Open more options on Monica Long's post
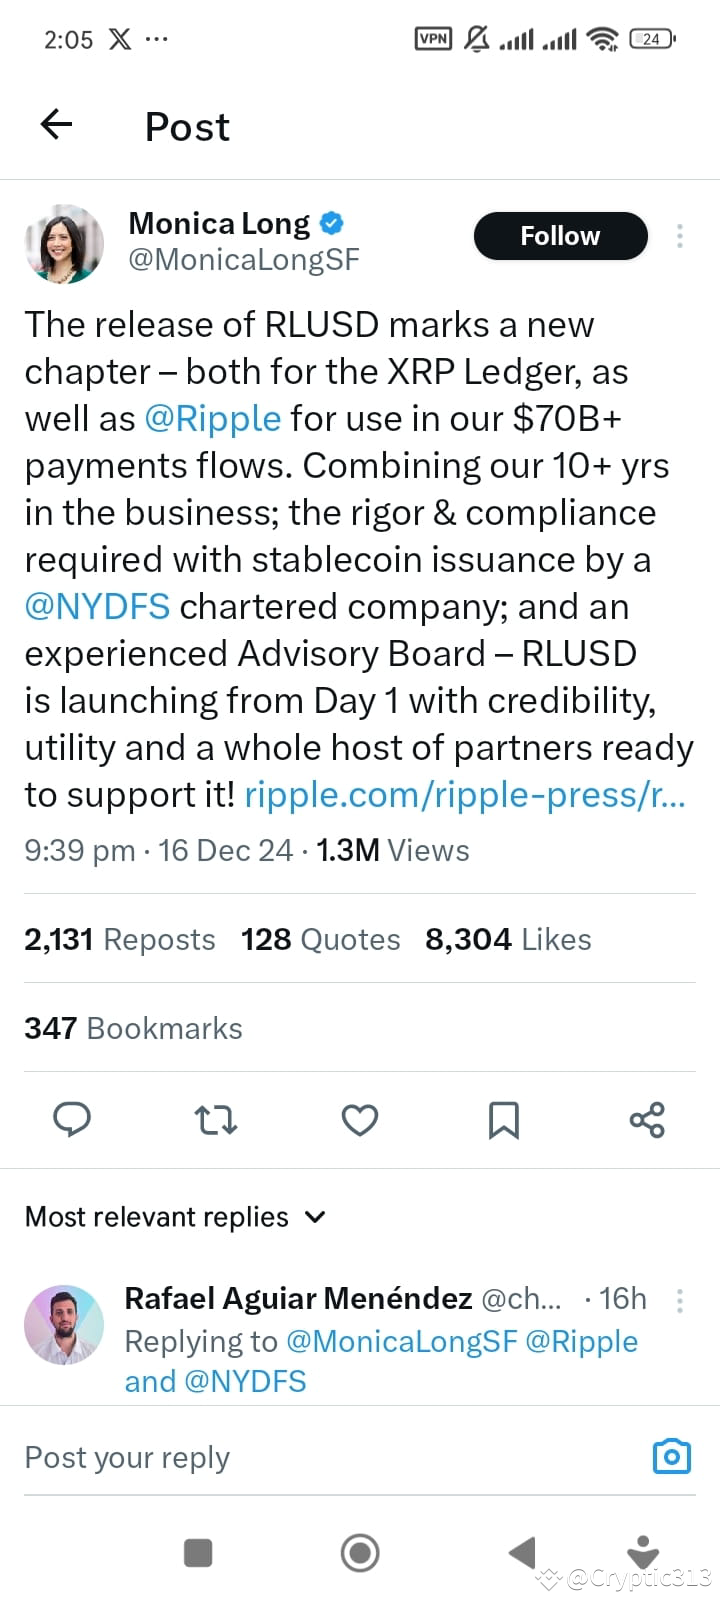This screenshot has height=1600, width=720. click(680, 236)
